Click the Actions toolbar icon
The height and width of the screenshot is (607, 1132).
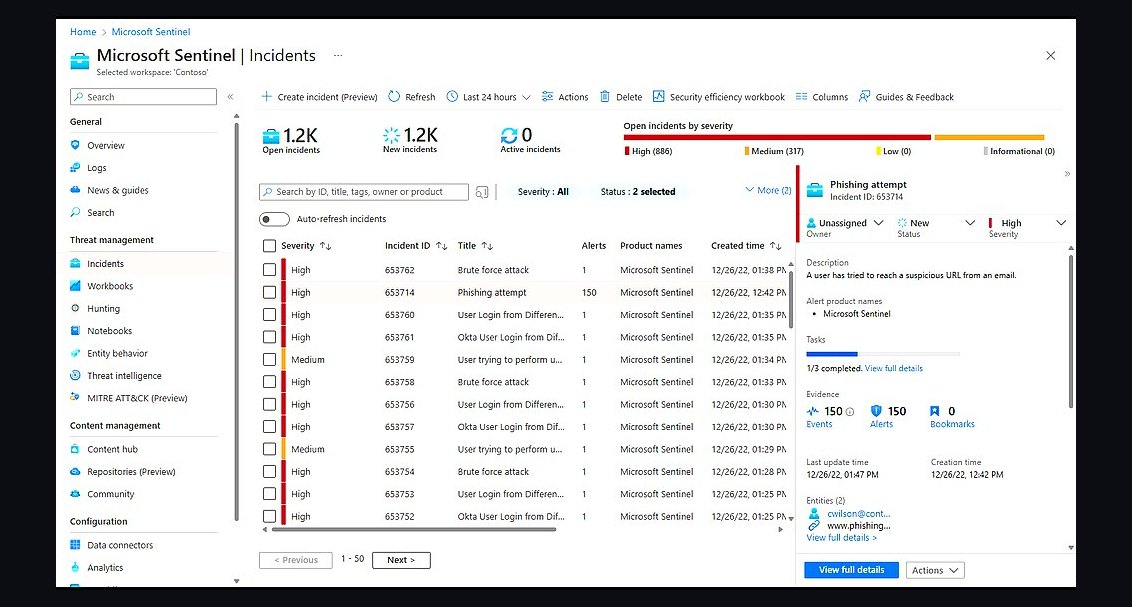coord(547,97)
